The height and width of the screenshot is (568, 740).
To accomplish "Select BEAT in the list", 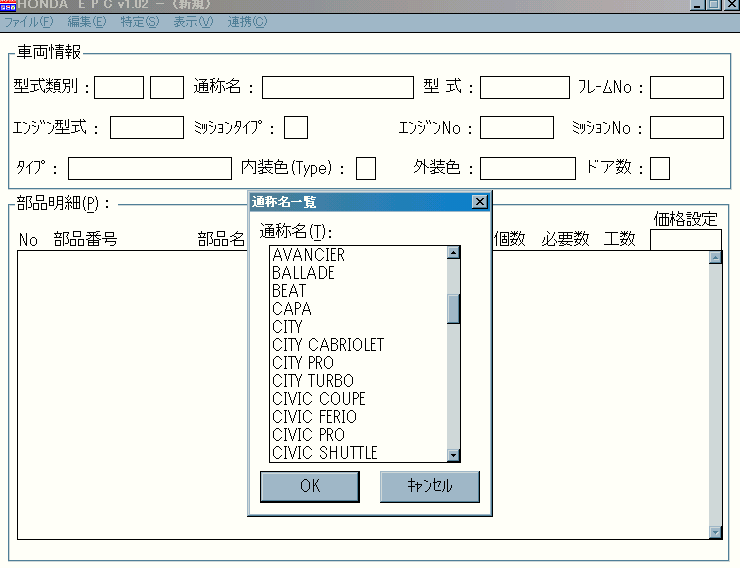I will 359,291.
